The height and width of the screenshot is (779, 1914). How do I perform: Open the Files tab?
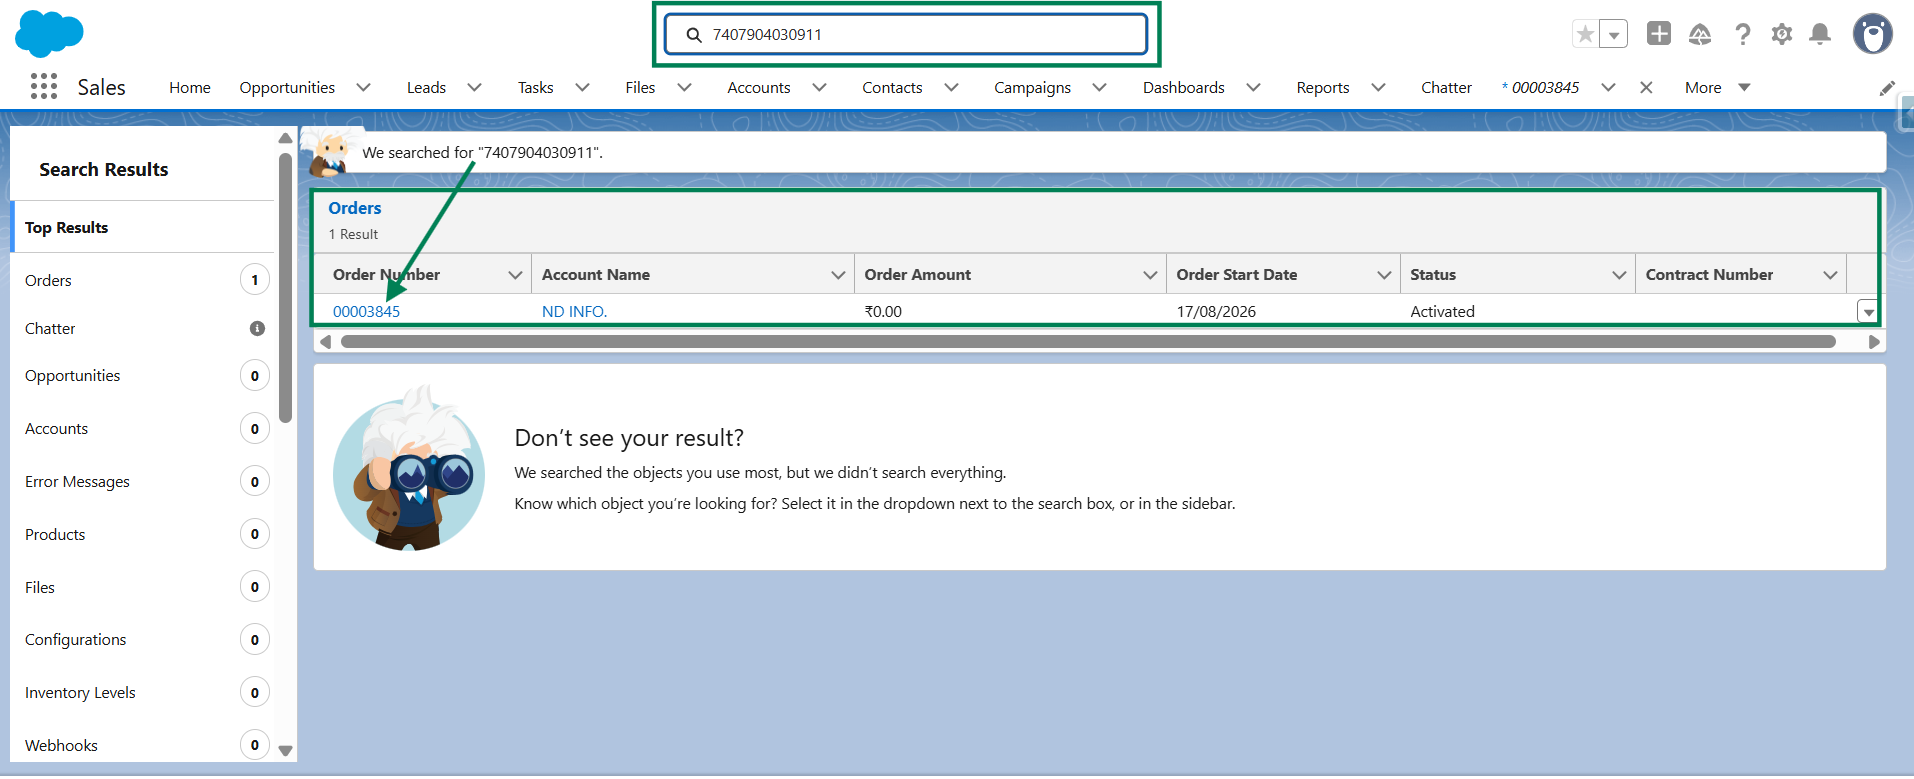point(640,87)
